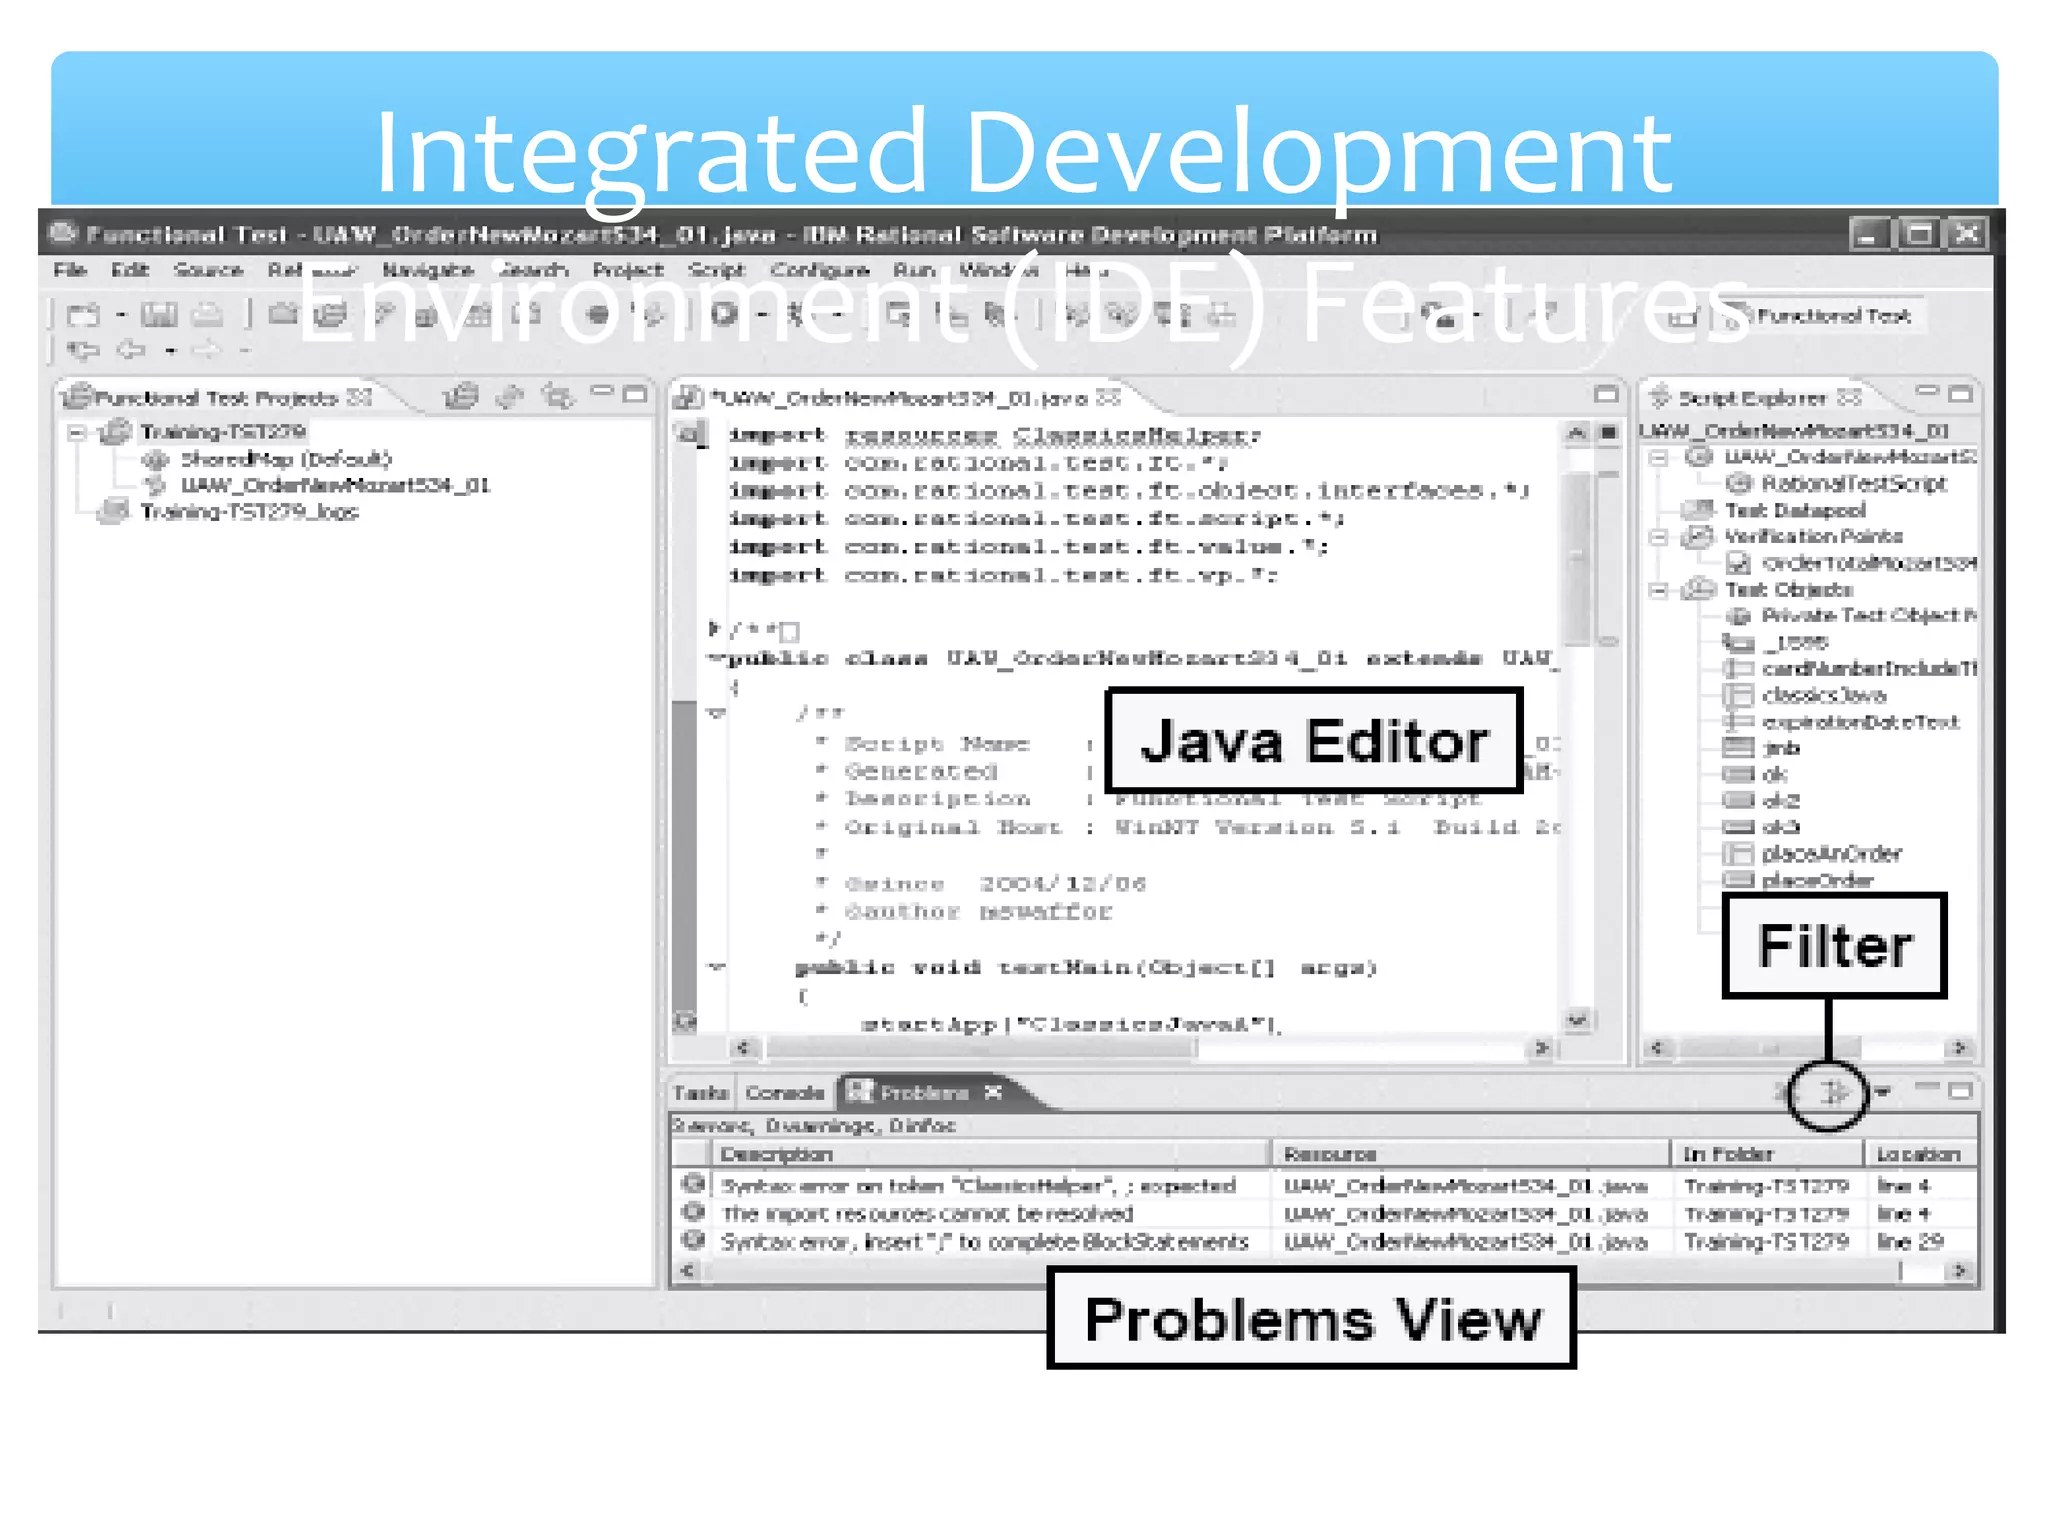The image size is (2048, 1536).
Task: Collapse the testMain method fold marker
Action: pos(716,967)
